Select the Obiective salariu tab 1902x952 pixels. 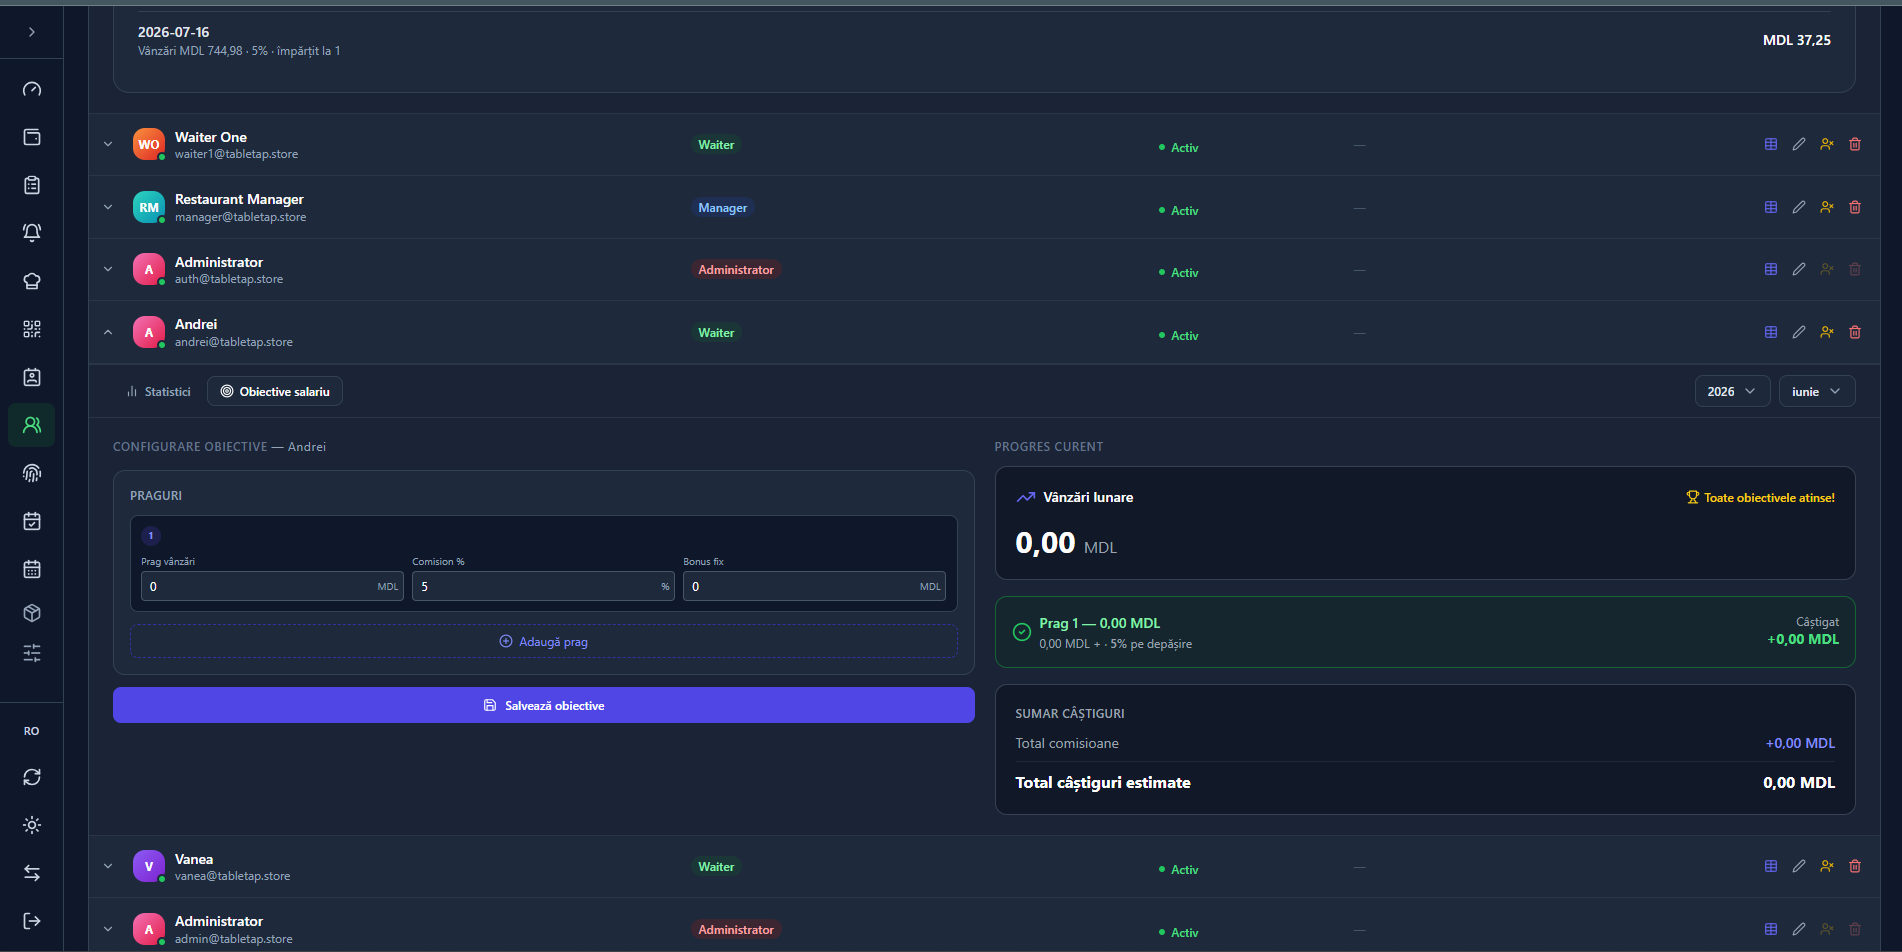pyautogui.click(x=275, y=392)
